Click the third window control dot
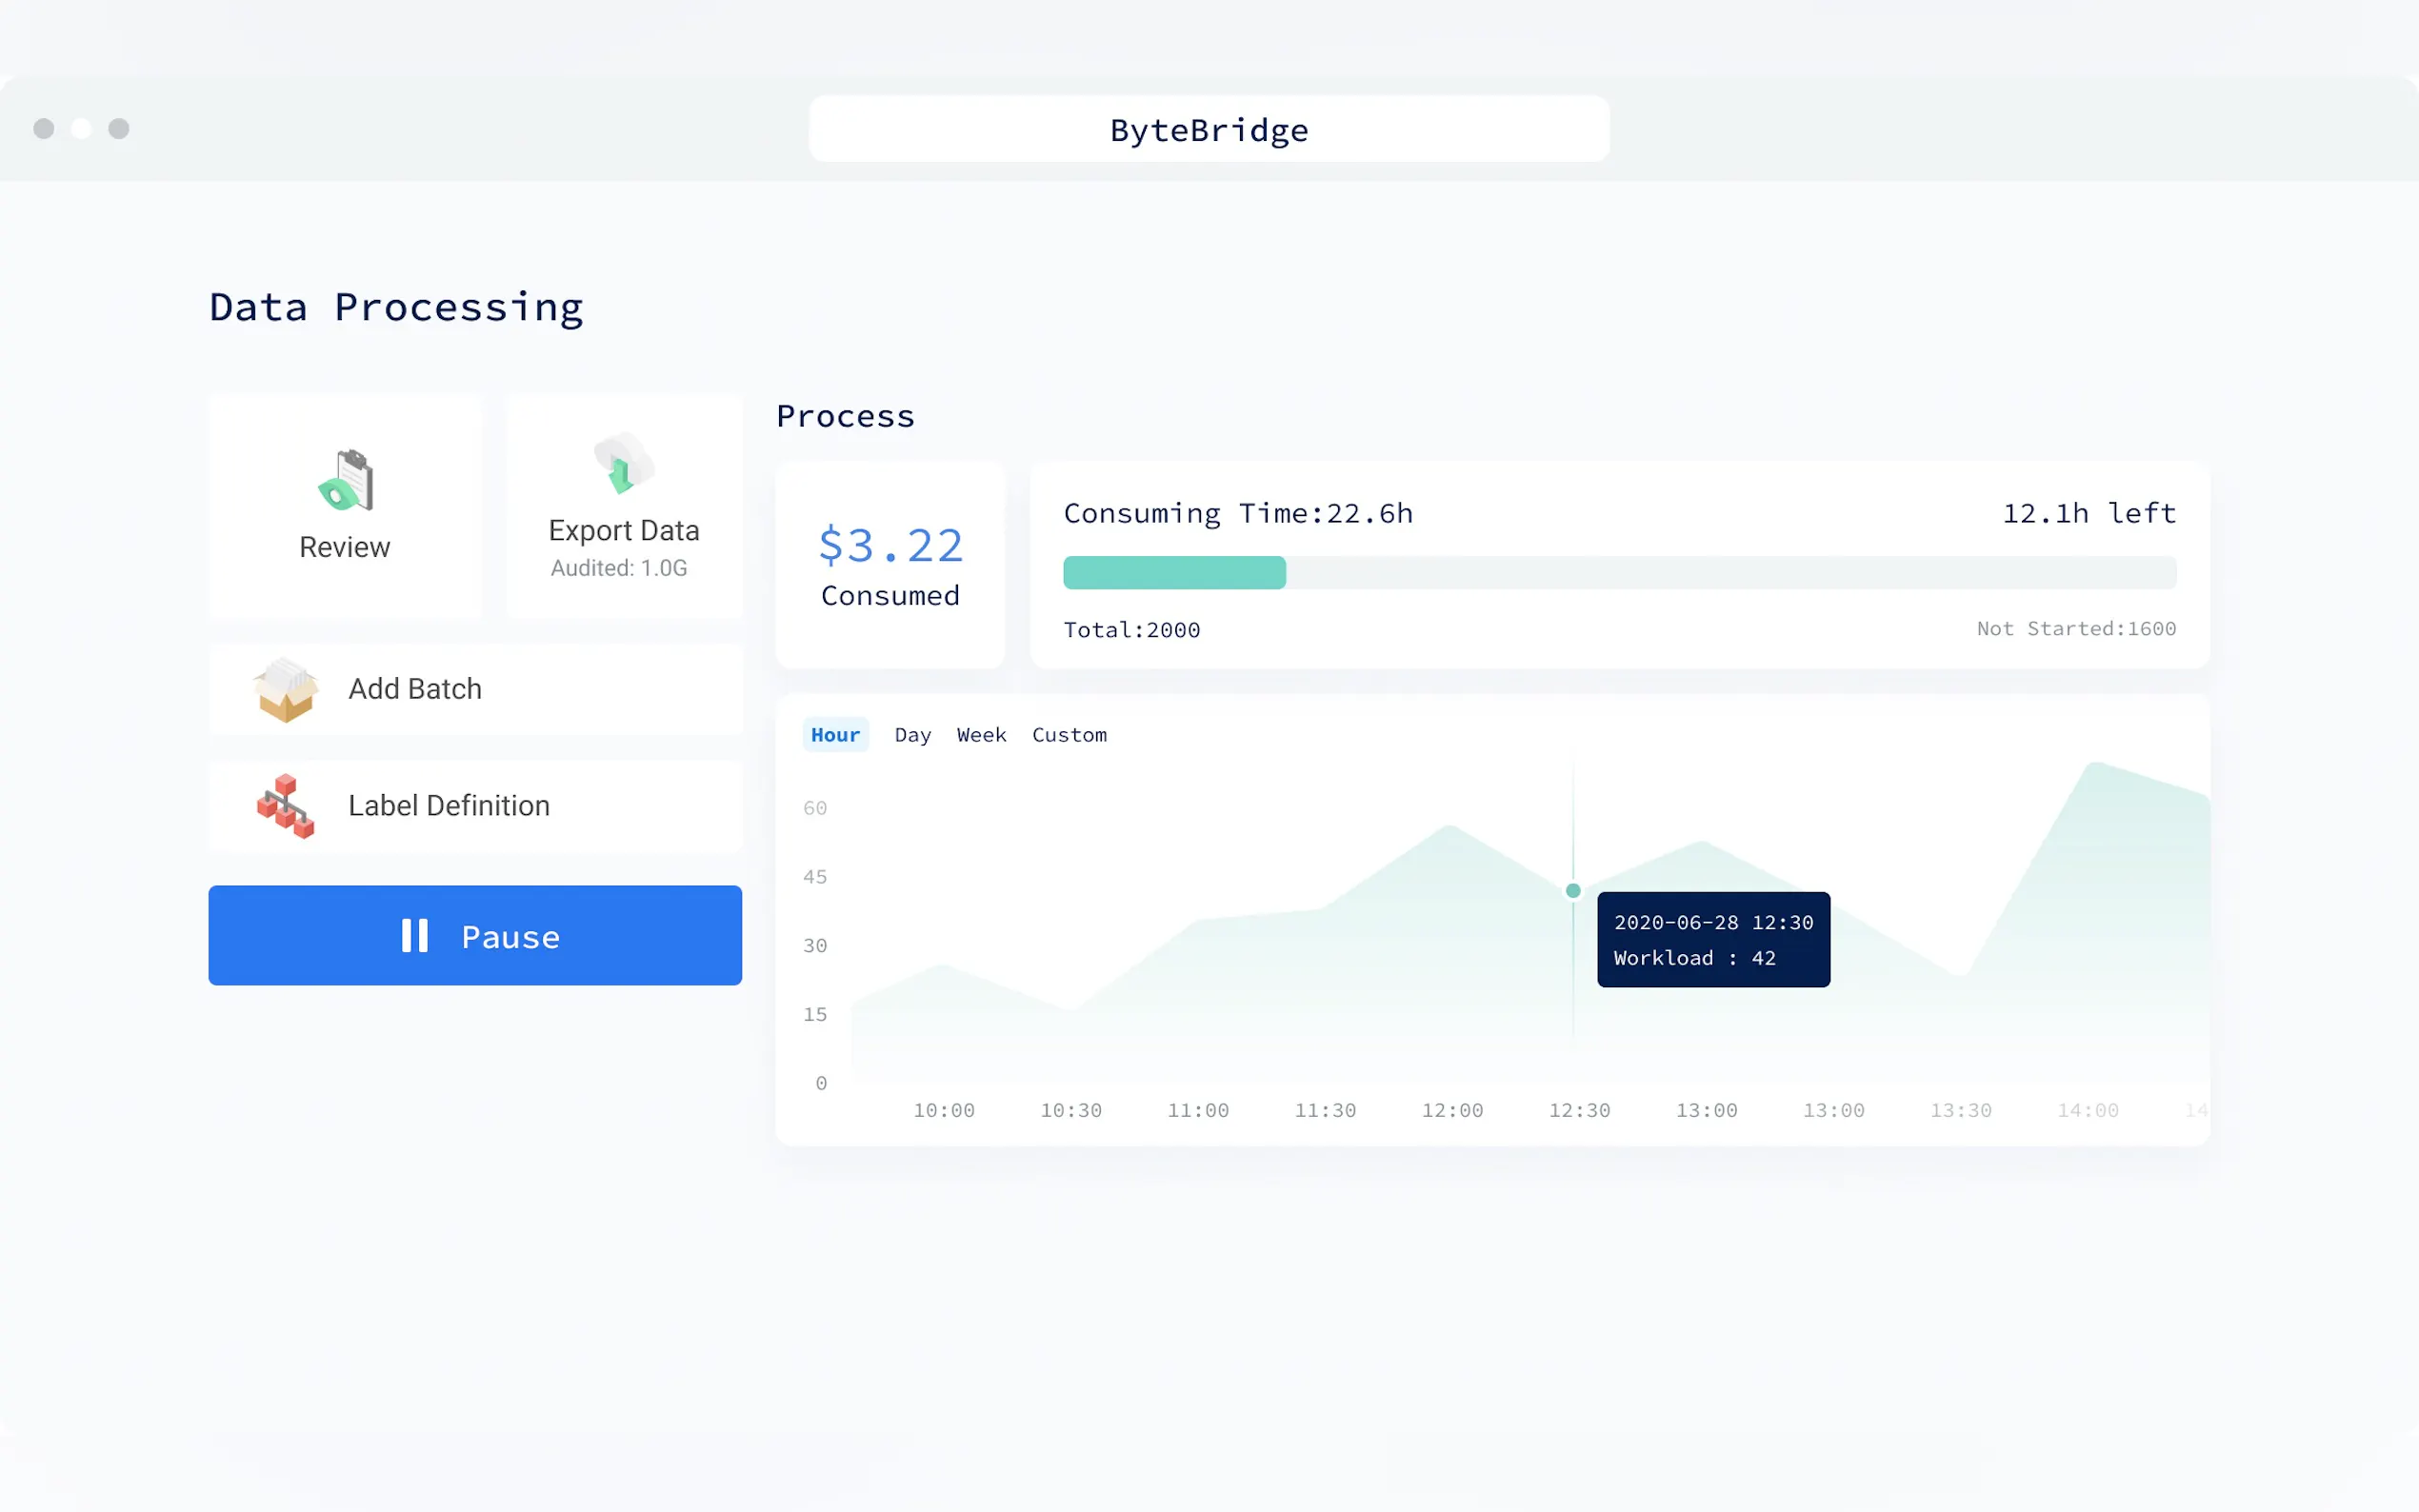The width and height of the screenshot is (2419, 1512). (119, 129)
